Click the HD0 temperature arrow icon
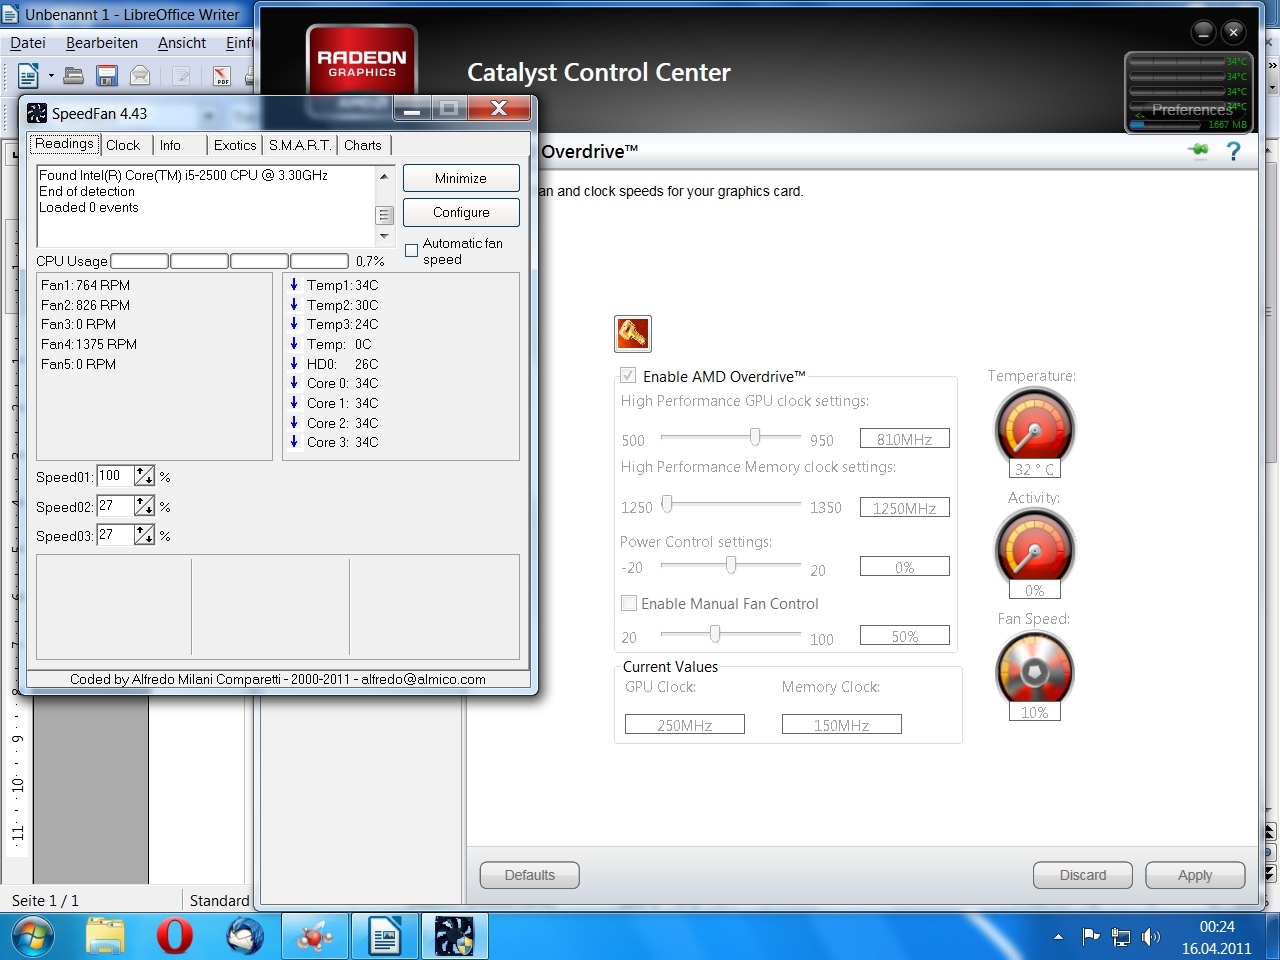Image resolution: width=1280 pixels, height=960 pixels. pyautogui.click(x=294, y=363)
